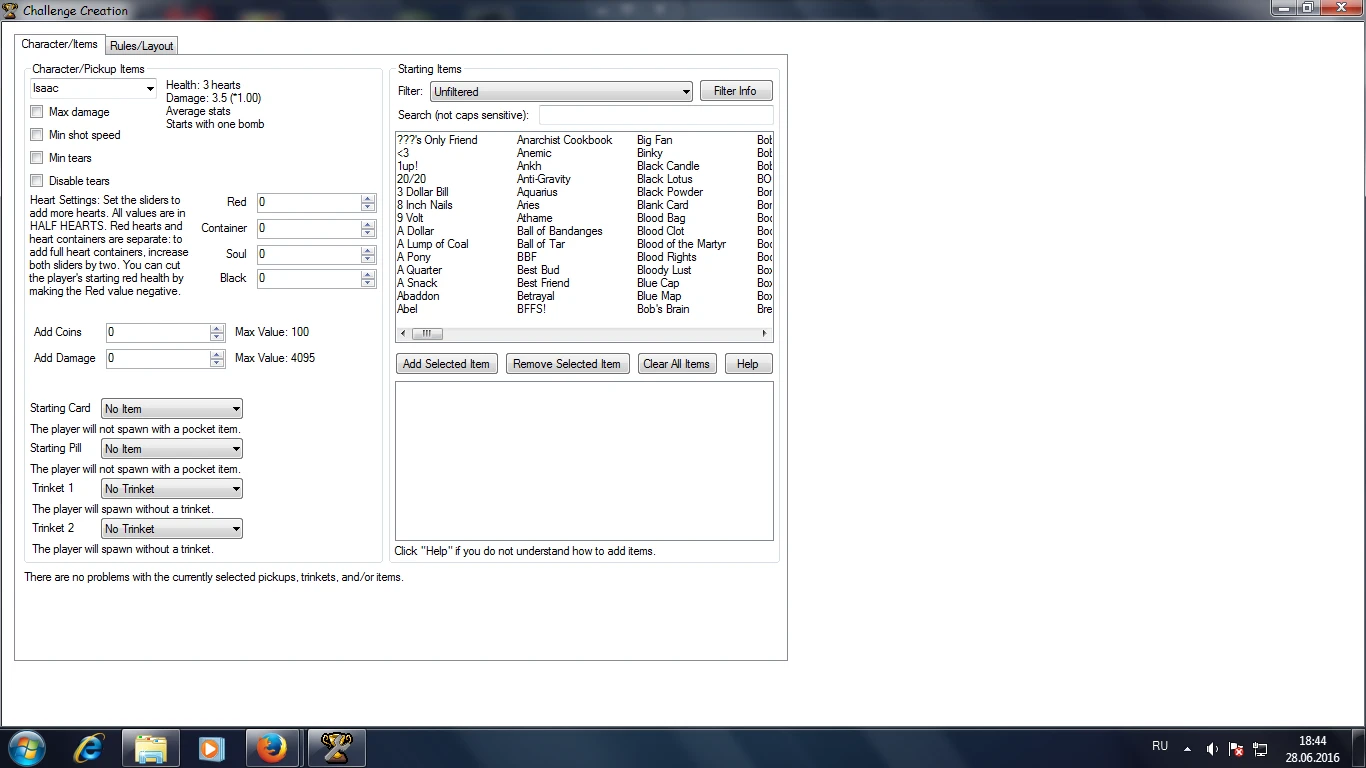Click the Black hearts value field
Viewport: 1366px width, 768px height.
(309, 278)
